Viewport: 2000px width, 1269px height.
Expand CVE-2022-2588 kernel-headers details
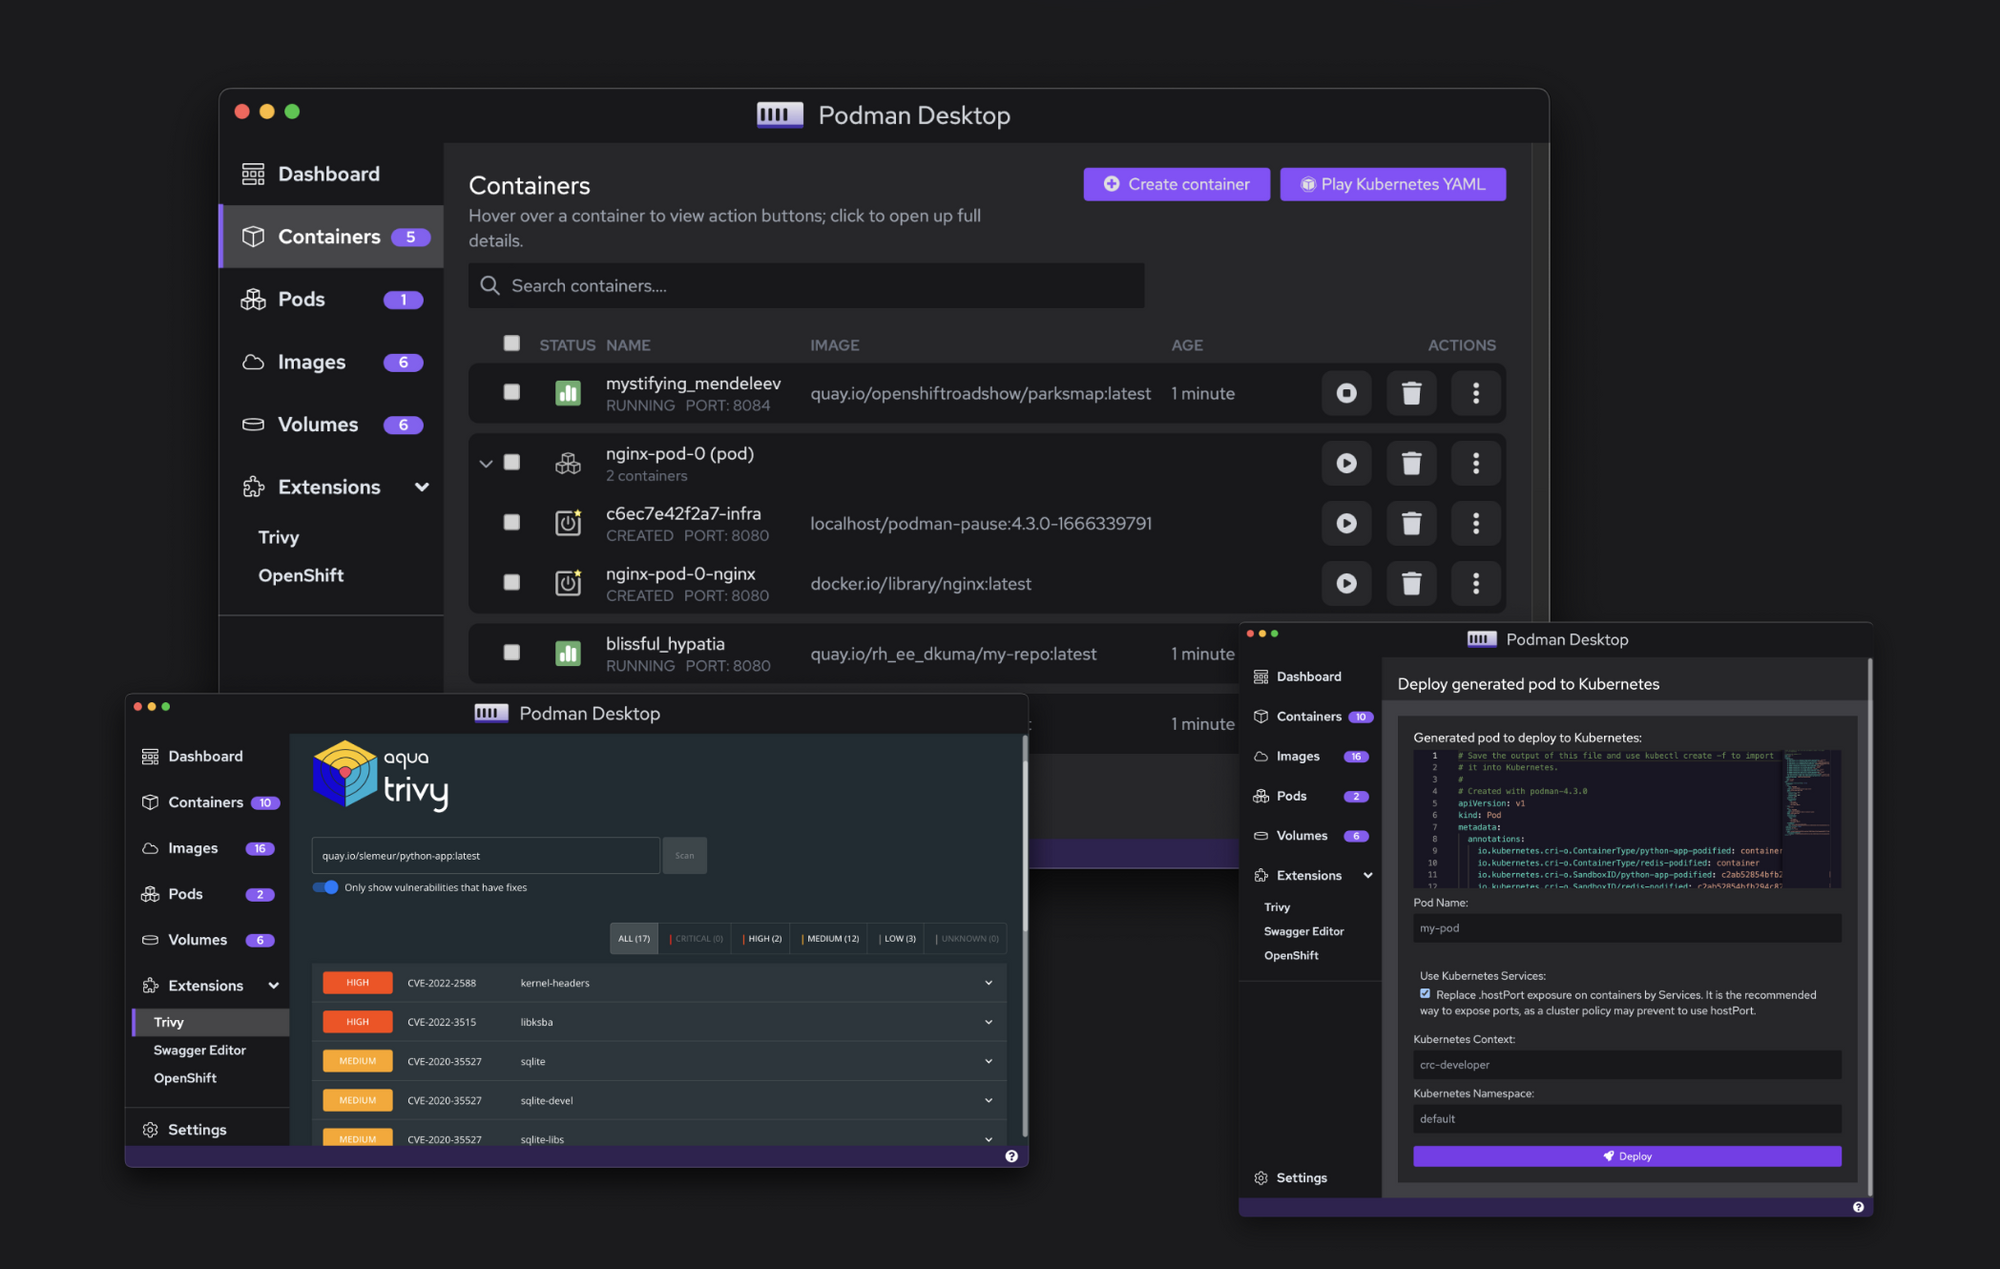[x=988, y=983]
